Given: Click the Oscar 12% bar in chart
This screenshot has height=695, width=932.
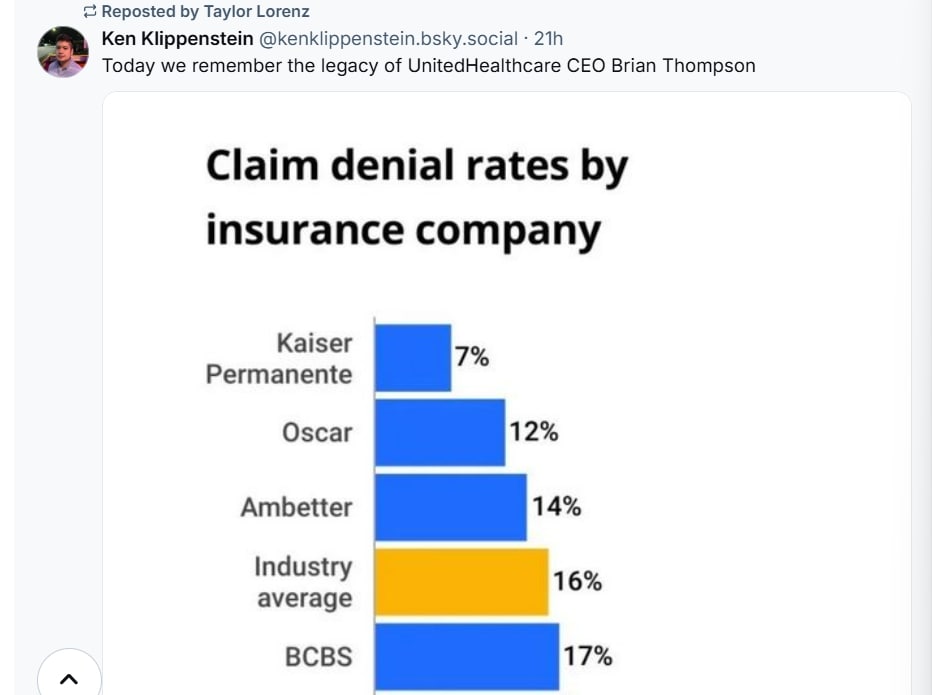Looking at the screenshot, I should tap(440, 432).
